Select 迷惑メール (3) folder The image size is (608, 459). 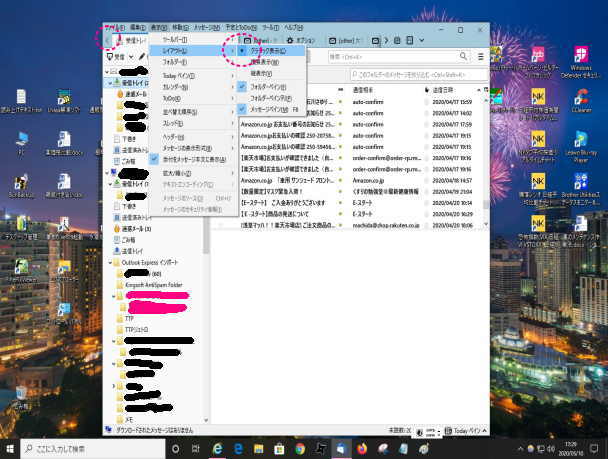[136, 229]
